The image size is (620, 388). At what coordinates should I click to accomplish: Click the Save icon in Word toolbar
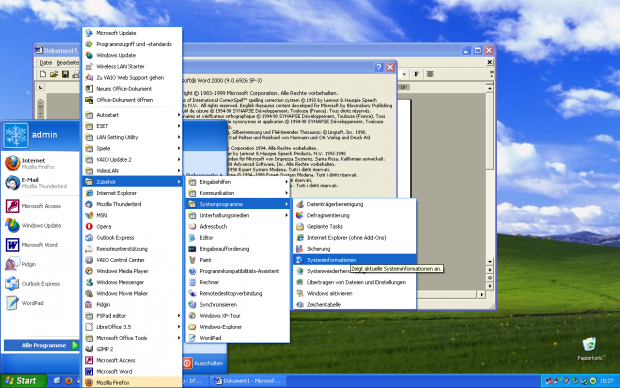click(65, 74)
